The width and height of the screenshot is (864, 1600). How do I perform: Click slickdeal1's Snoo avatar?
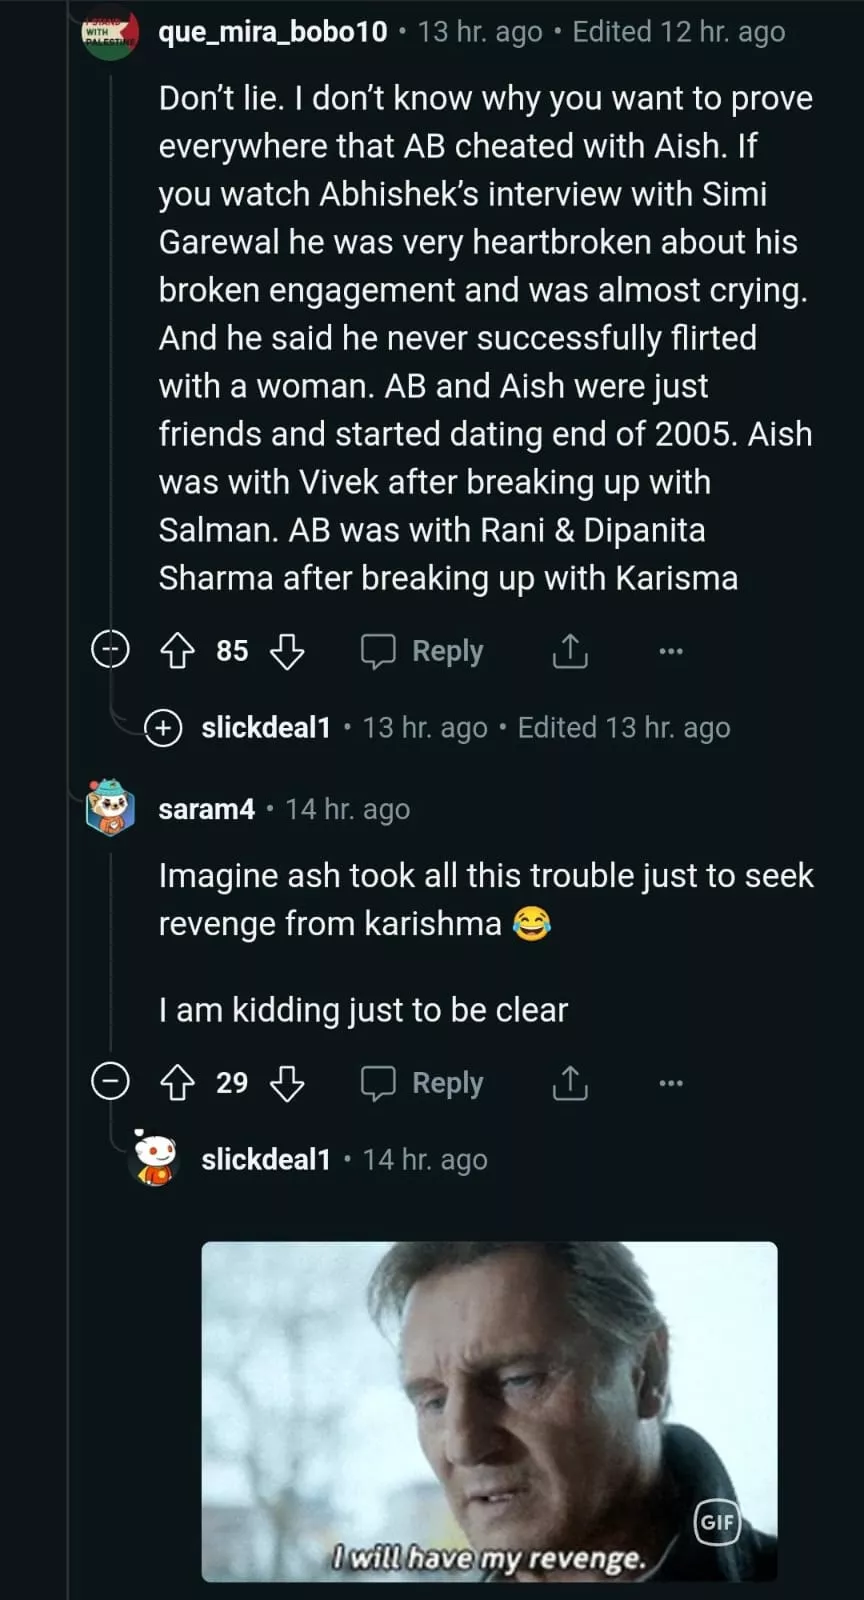click(155, 1160)
